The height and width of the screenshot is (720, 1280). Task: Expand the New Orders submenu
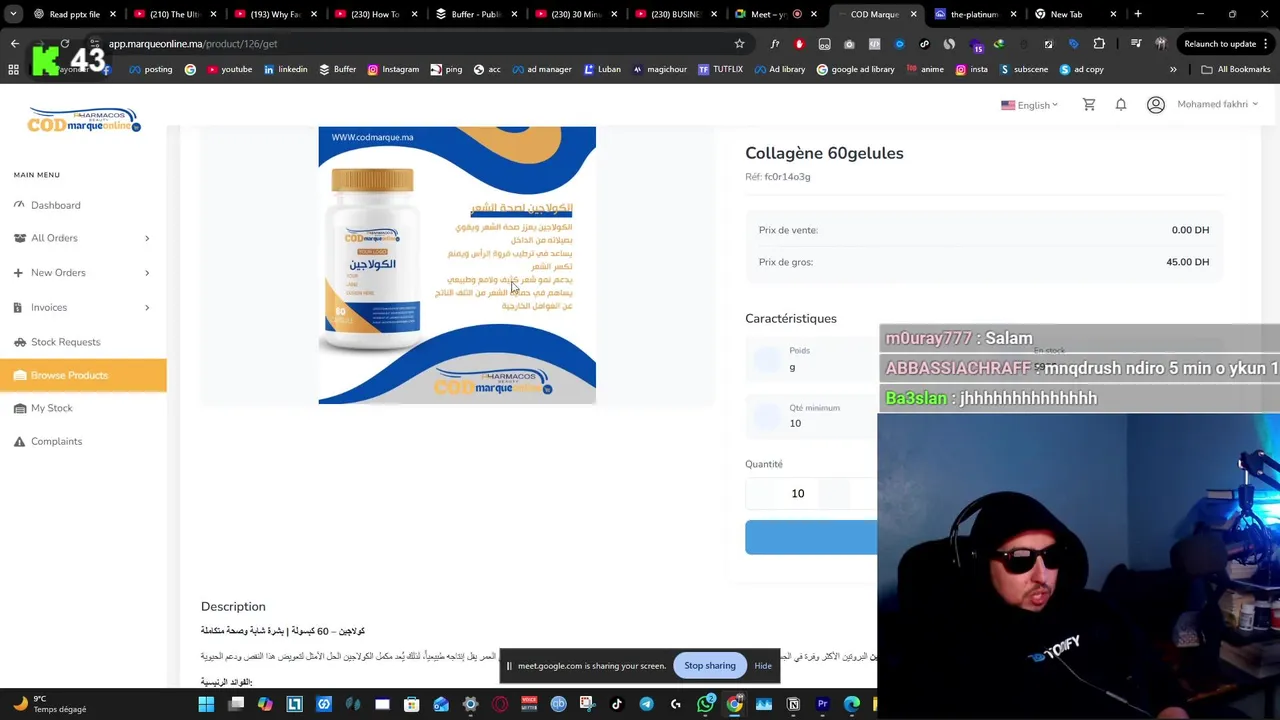(83, 273)
